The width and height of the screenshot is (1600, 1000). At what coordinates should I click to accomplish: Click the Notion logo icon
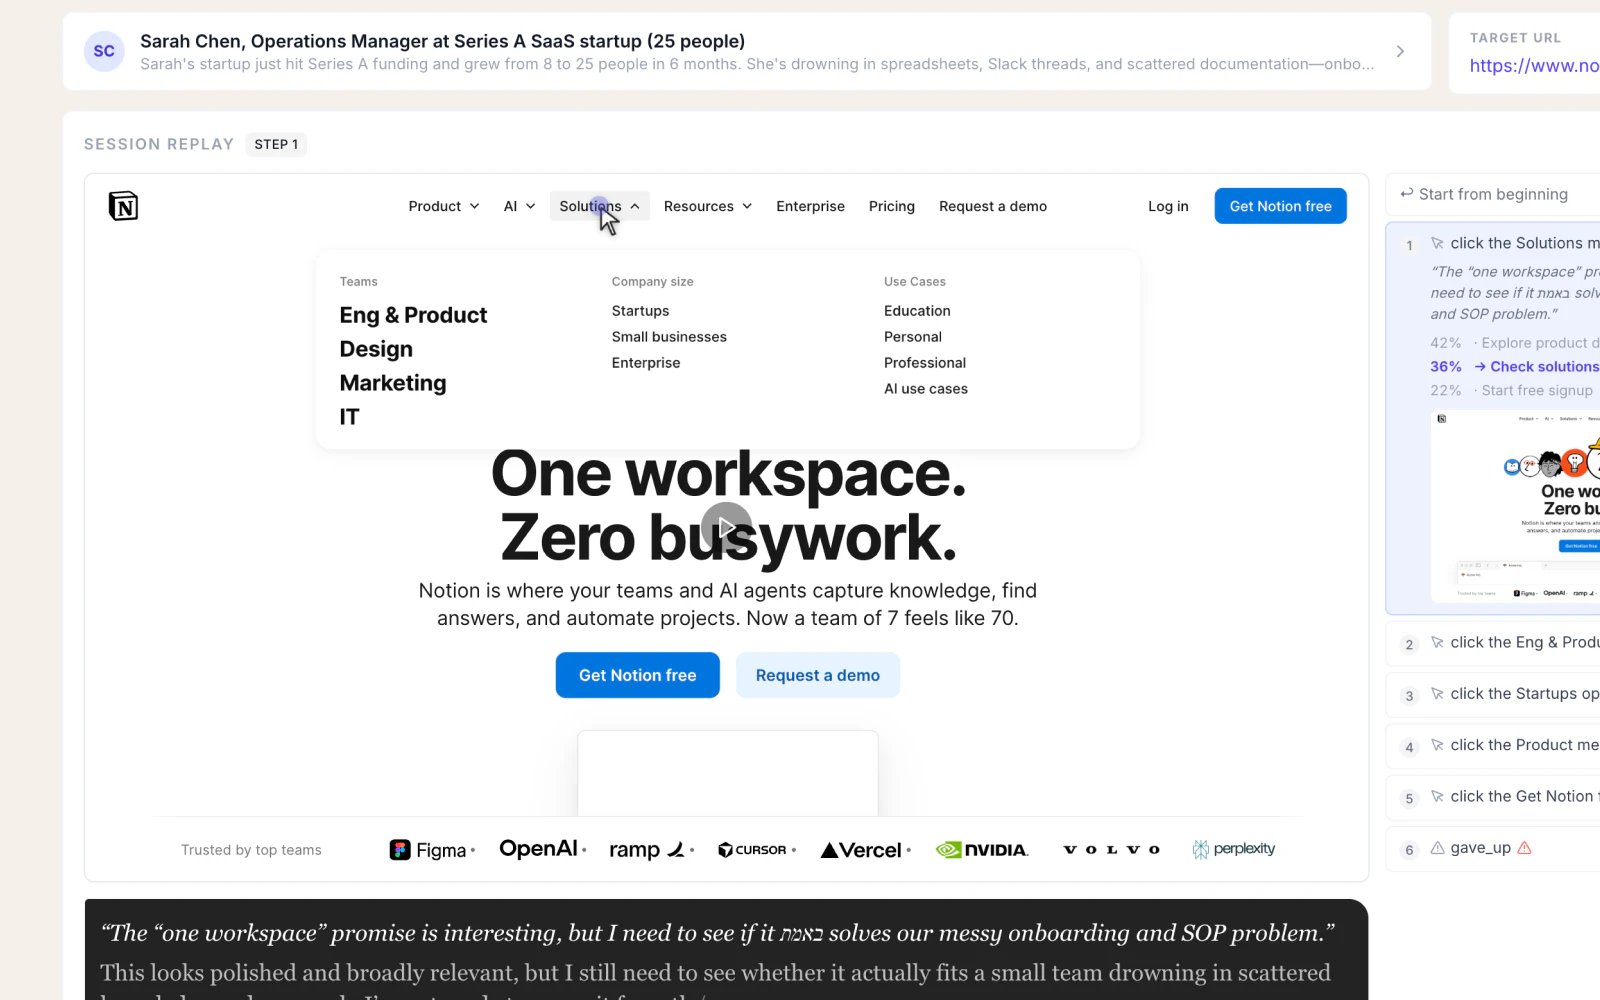[123, 206]
